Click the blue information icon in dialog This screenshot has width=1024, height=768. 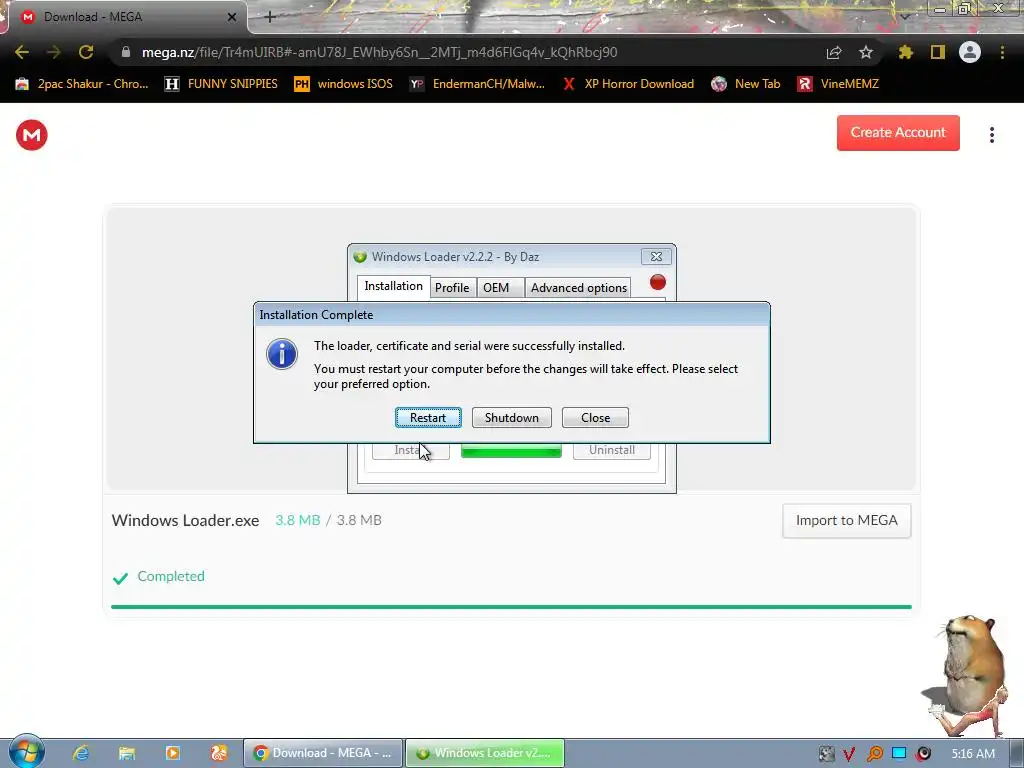click(x=281, y=354)
